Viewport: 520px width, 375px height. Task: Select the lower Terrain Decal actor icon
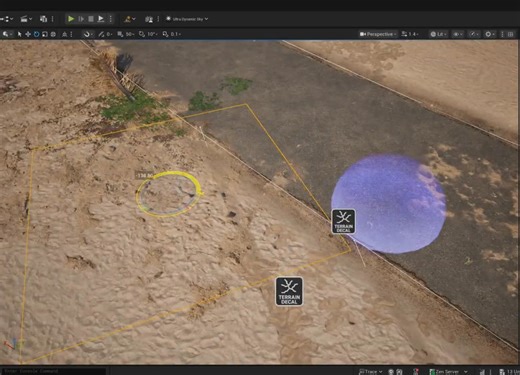coord(289,291)
